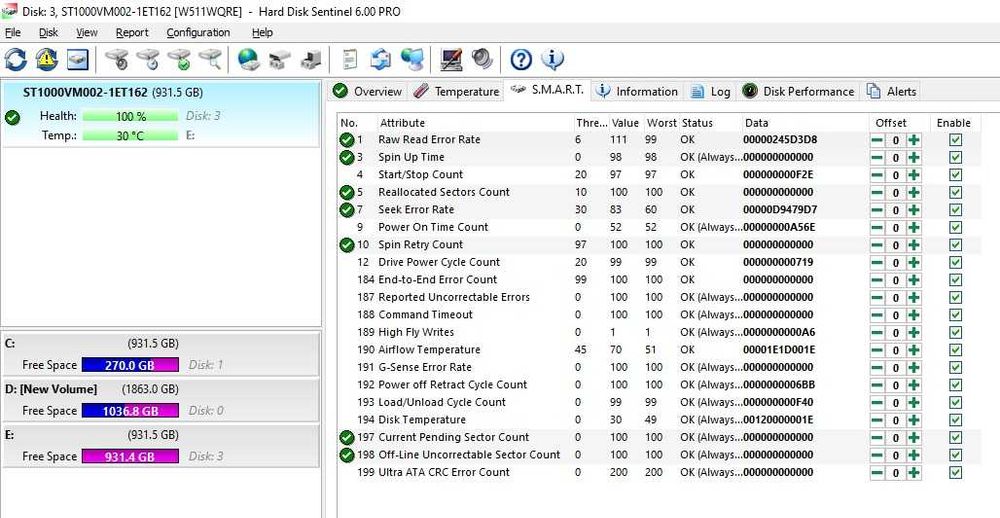
Task: Switch to the Temperature tab
Action: [x=455, y=91]
